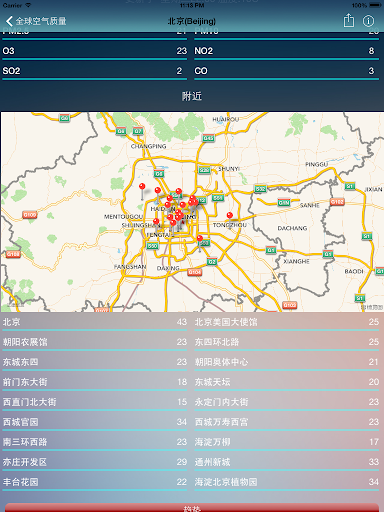
Task: Tap the G109 highway marker on map
Action: click(30, 215)
